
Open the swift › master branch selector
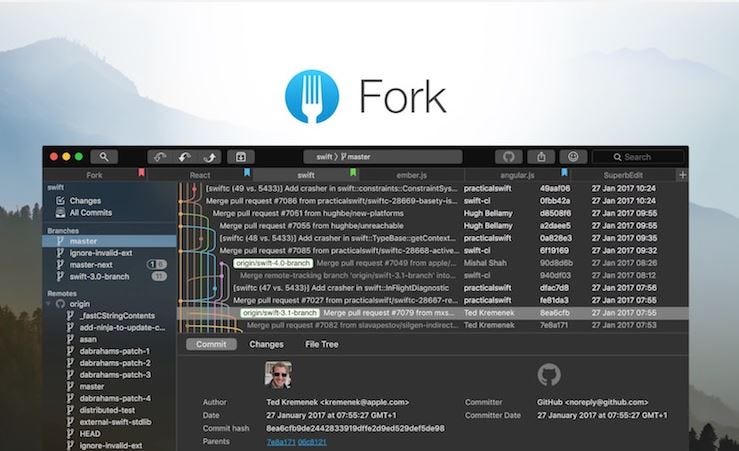click(x=383, y=157)
